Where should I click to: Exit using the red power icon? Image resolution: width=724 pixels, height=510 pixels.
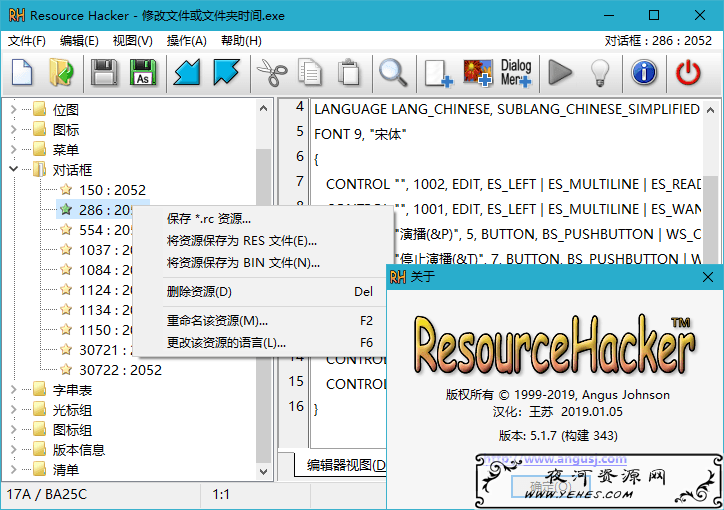tap(688, 72)
